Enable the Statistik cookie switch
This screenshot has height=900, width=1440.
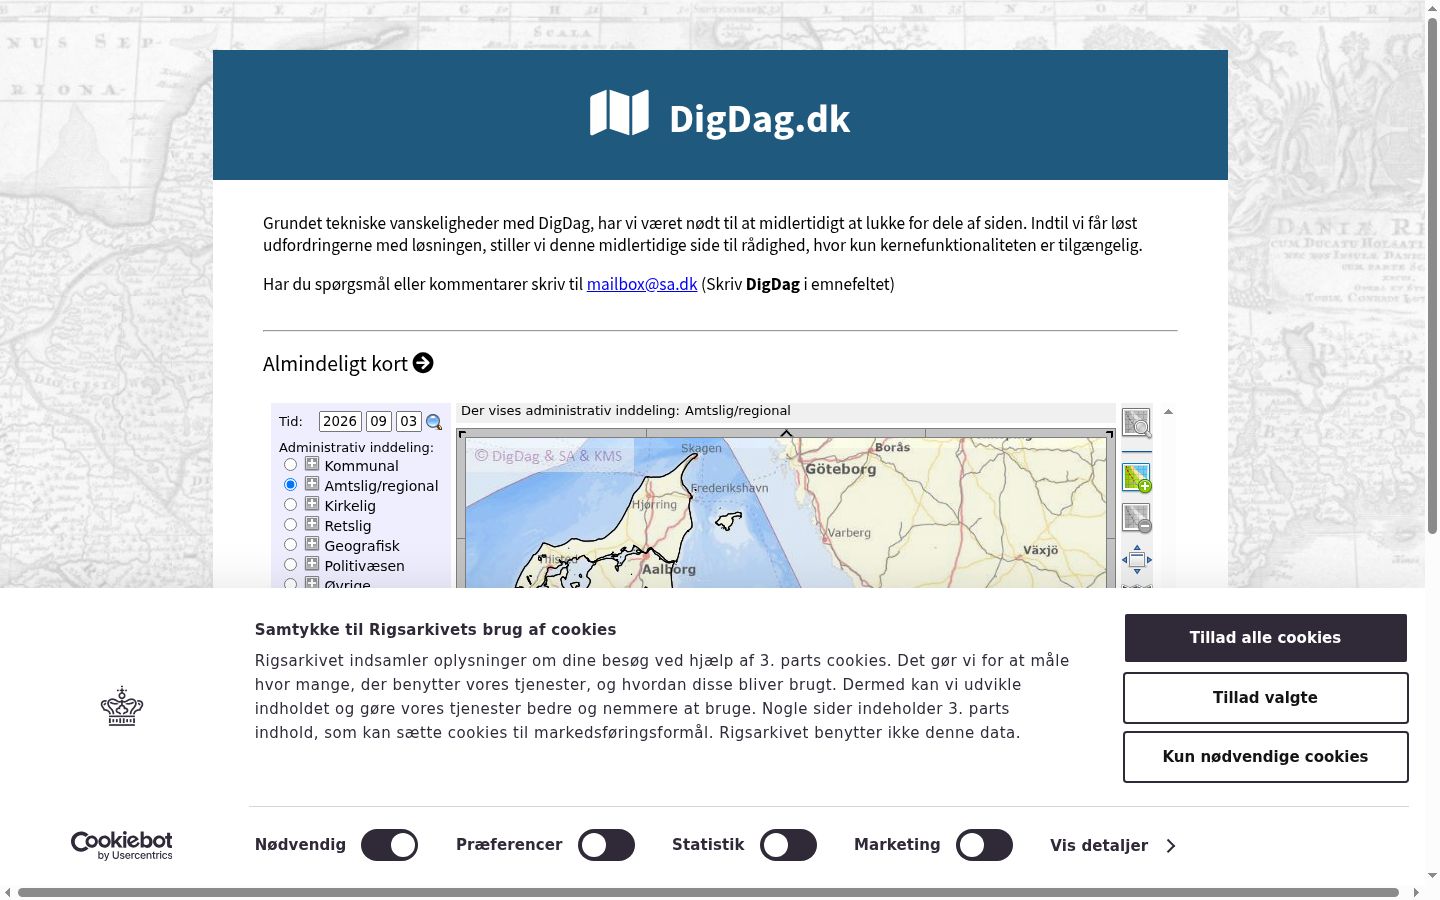788,845
